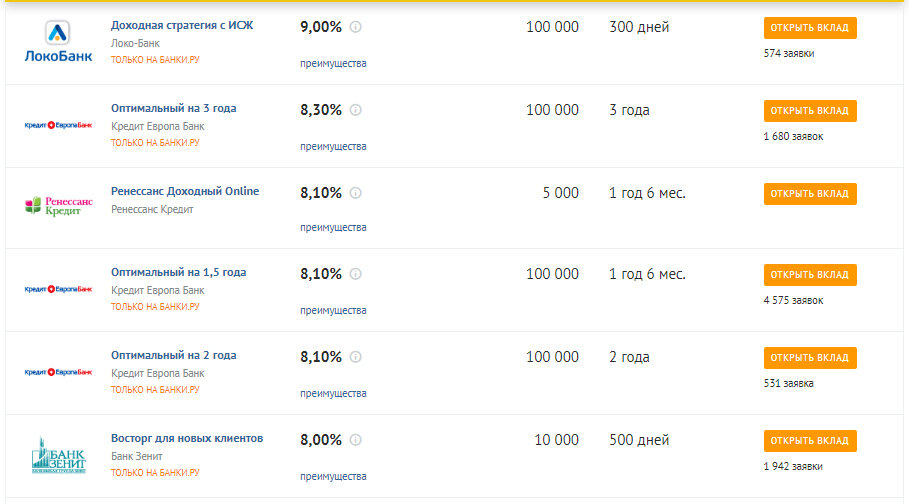
Task: Expand преимущества under Оптимальный на 3 года
Action: (333, 146)
